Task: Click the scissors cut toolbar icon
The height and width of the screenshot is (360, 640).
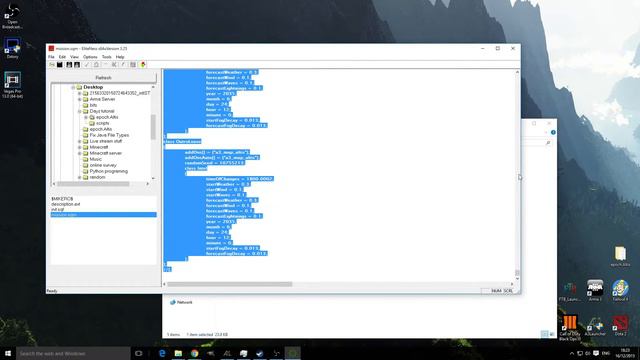Action: pos(114,64)
